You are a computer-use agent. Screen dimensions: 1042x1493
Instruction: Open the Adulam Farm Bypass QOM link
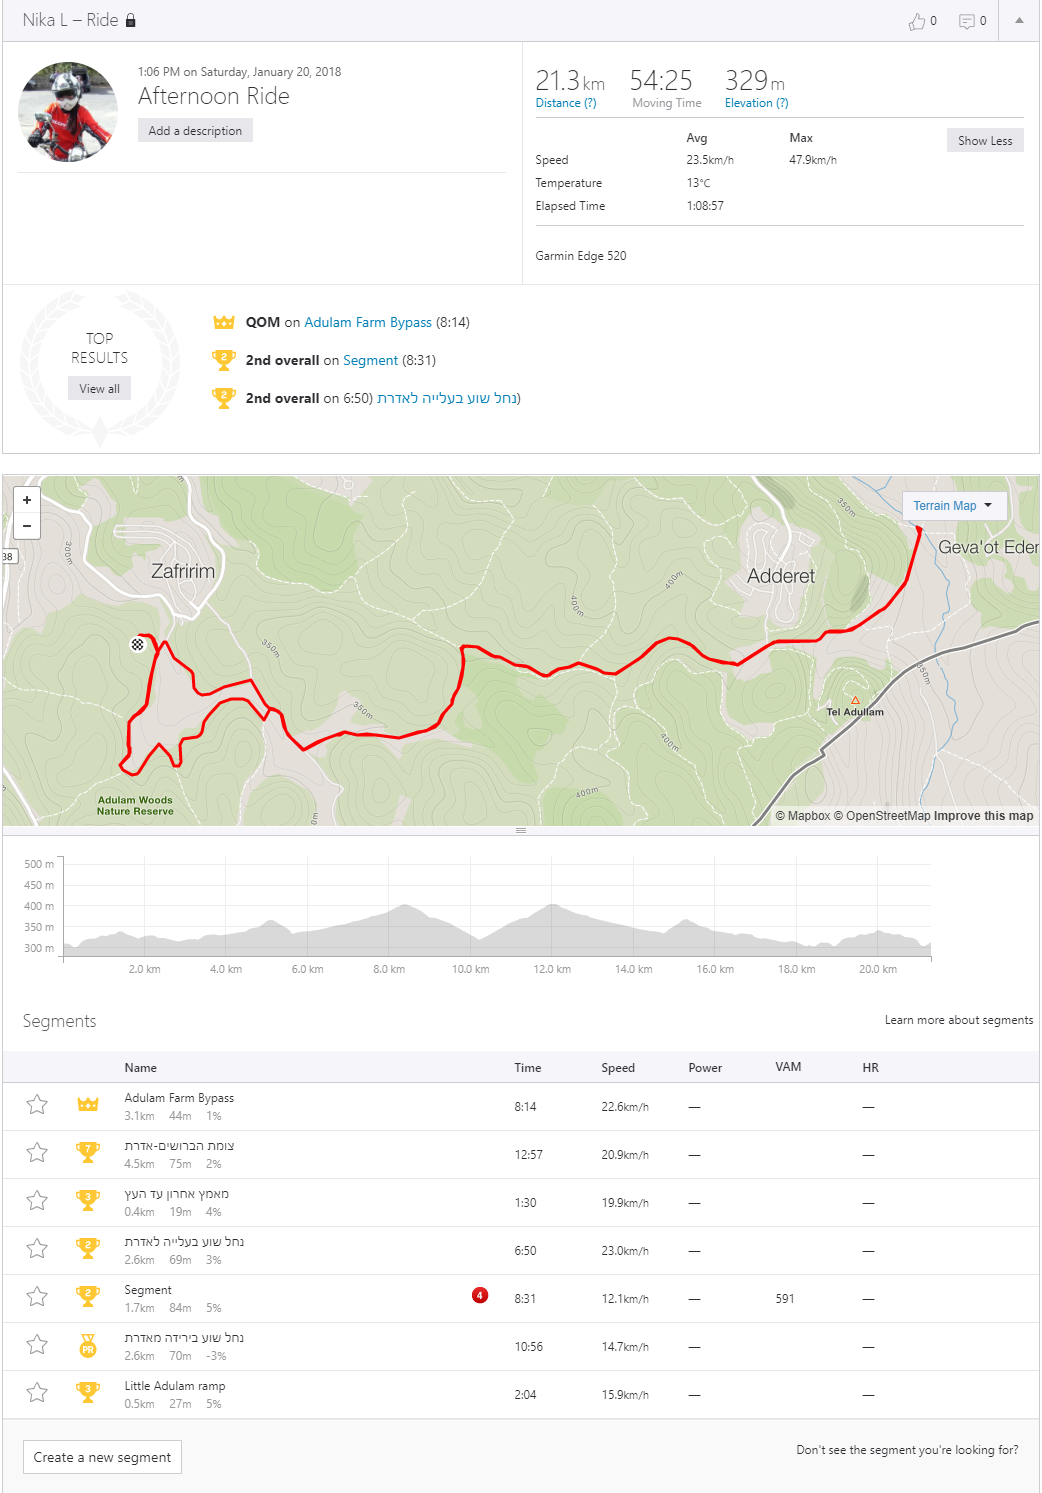[x=368, y=322]
